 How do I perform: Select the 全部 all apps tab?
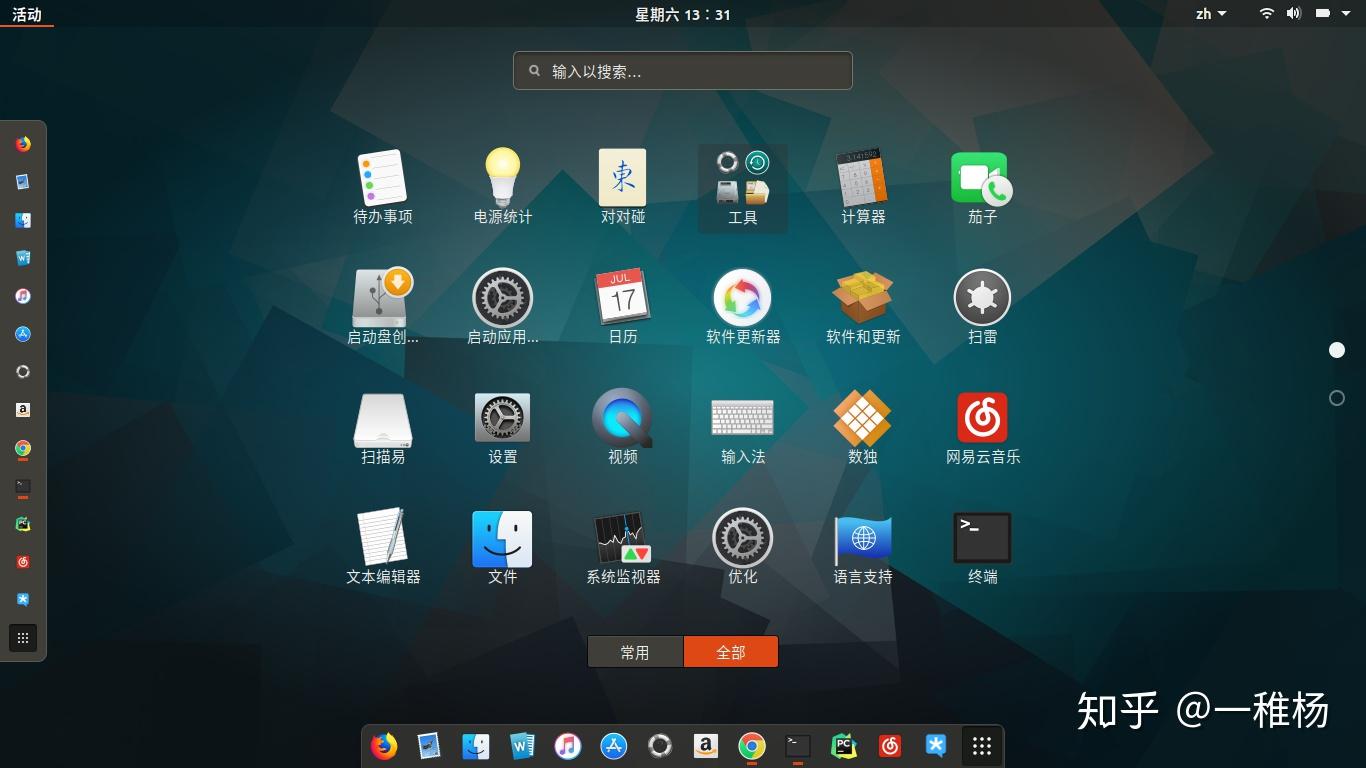coord(731,652)
